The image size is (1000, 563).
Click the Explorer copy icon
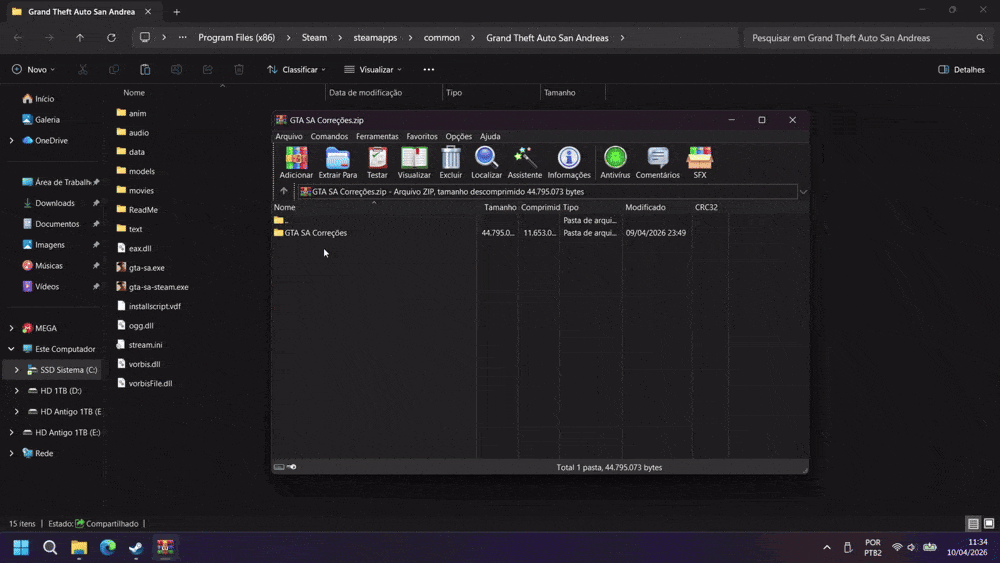(114, 69)
